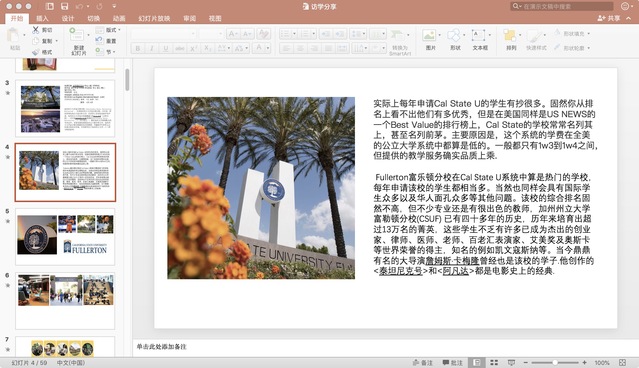Switch to slide sorter view icon
Viewport: 639px width, 368px height.
[x=494, y=362]
